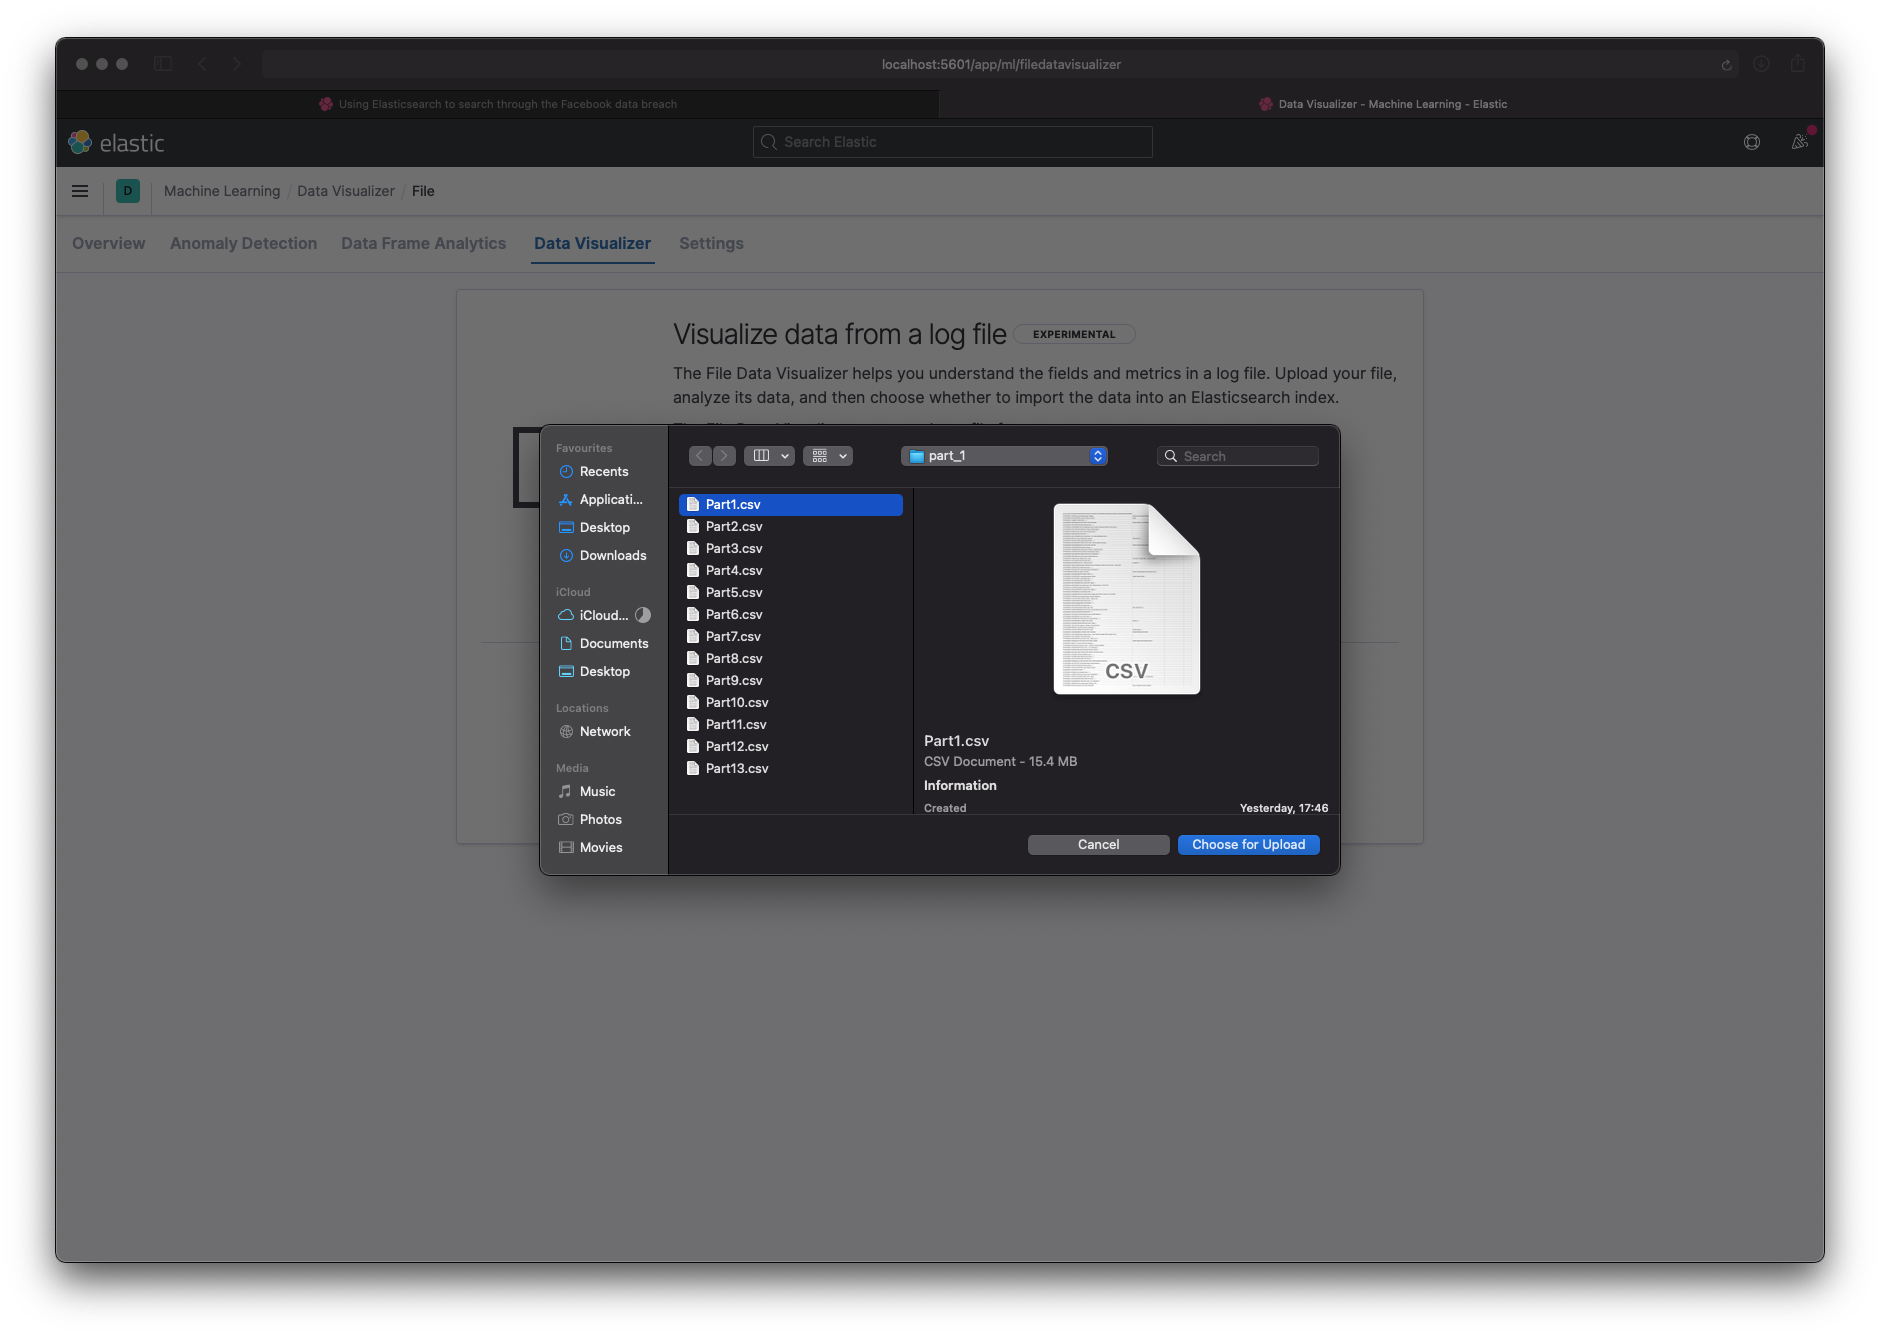Click the Choose for Upload button
The image size is (1880, 1336).
pyautogui.click(x=1248, y=845)
